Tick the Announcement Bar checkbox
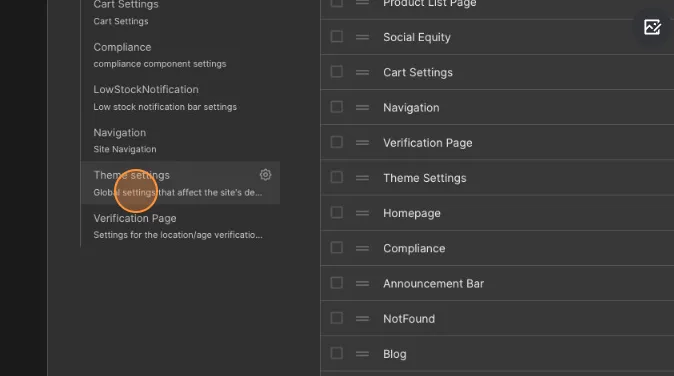The image size is (674, 376). point(337,283)
